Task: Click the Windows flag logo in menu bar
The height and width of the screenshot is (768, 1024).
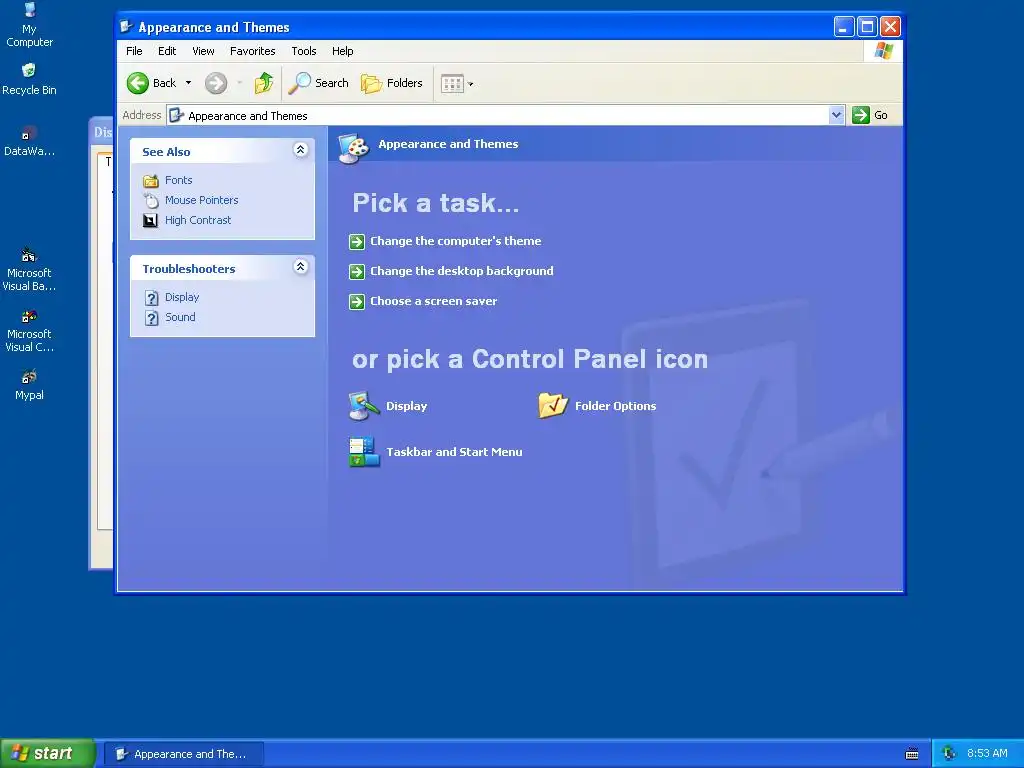Action: [884, 51]
